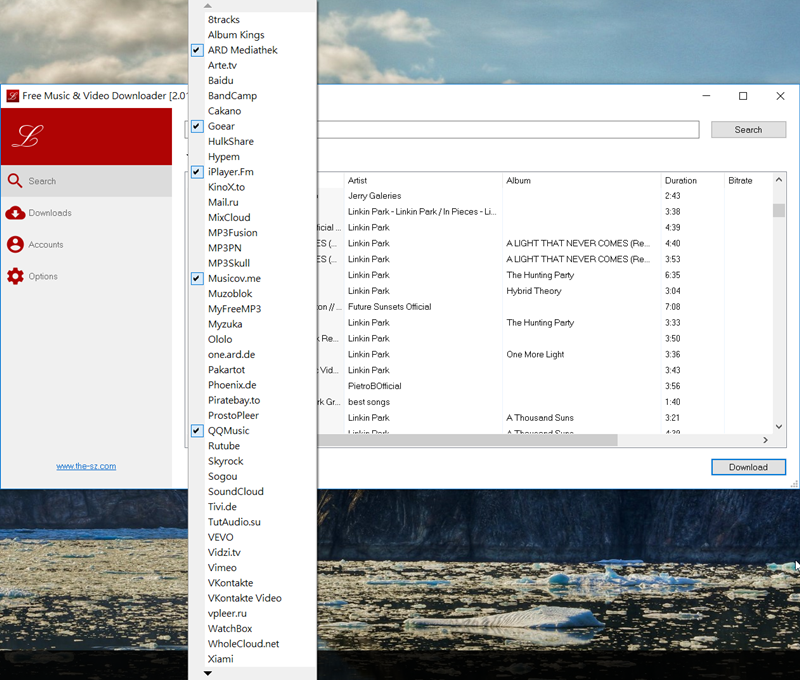Click the Search magnifier icon in sidebar
The width and height of the screenshot is (800, 680).
pyautogui.click(x=15, y=181)
